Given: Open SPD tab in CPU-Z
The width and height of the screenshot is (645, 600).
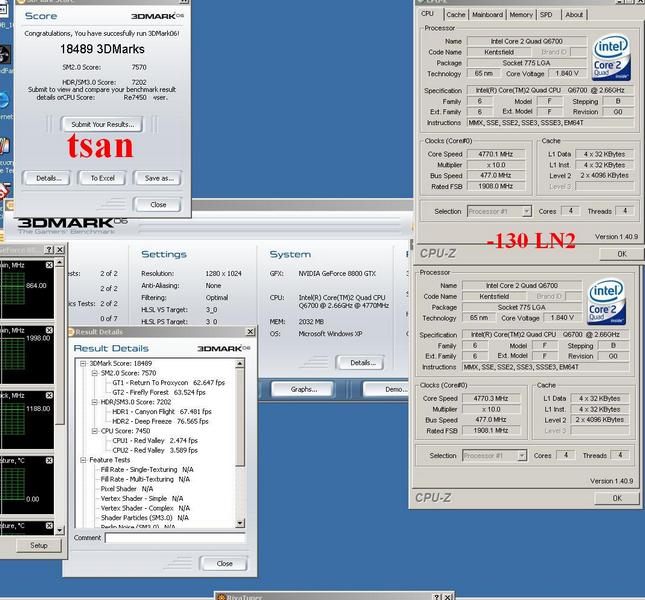Looking at the screenshot, I should tap(546, 14).
